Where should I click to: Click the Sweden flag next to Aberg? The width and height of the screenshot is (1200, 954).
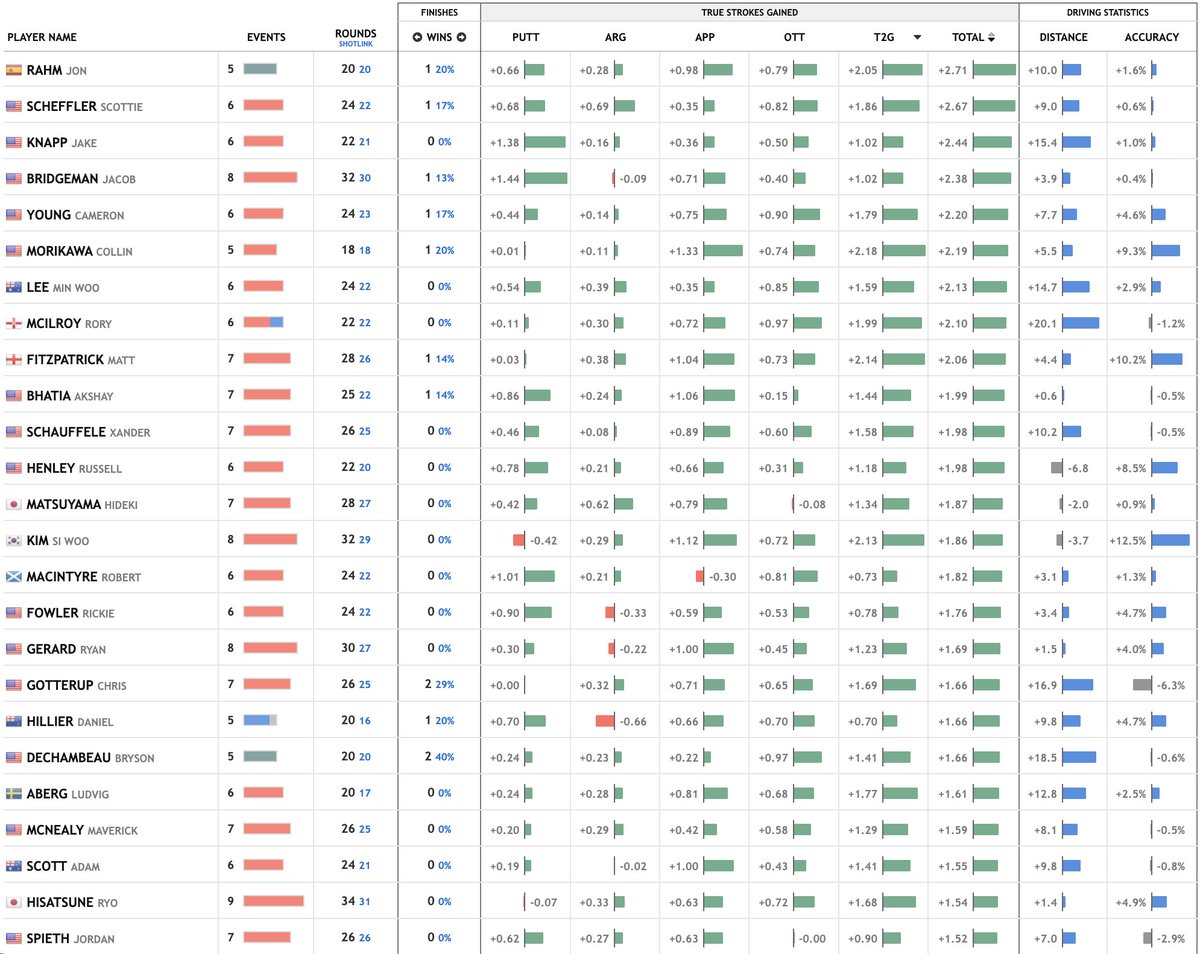[x=13, y=793]
